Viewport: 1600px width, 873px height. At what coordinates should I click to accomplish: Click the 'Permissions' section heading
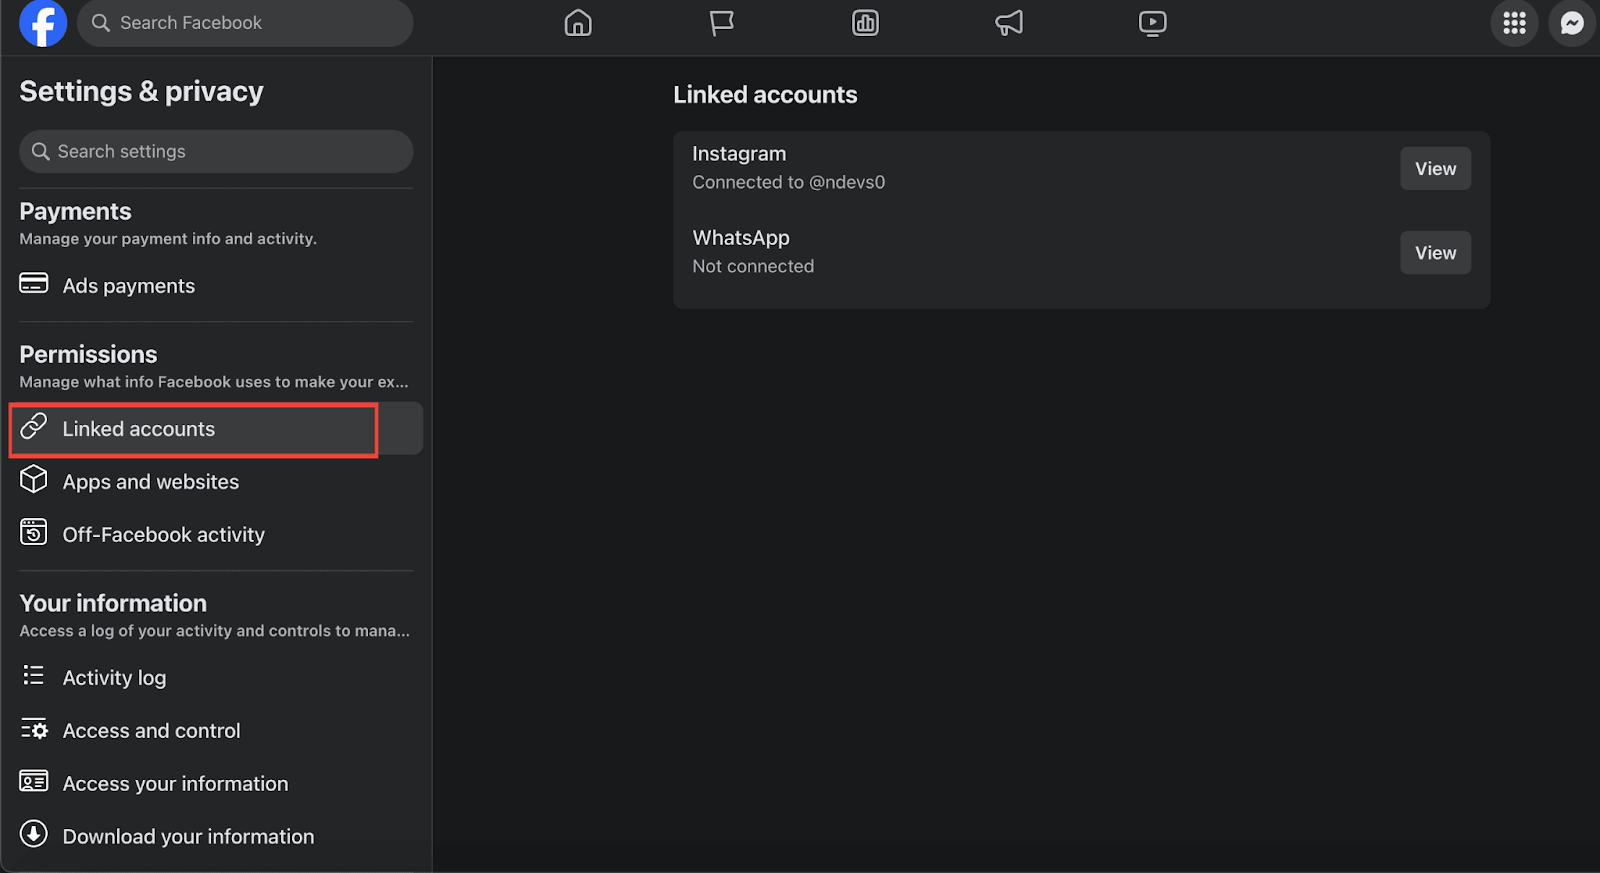[x=88, y=355]
